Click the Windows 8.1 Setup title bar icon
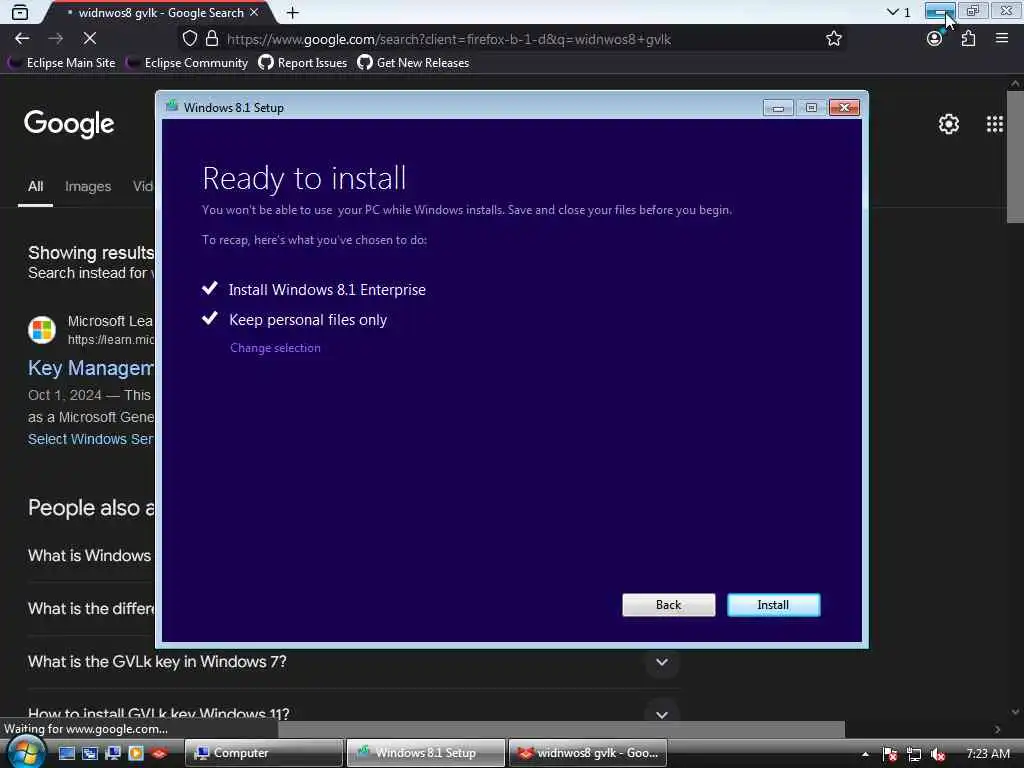The height and width of the screenshot is (768, 1024). pos(172,106)
